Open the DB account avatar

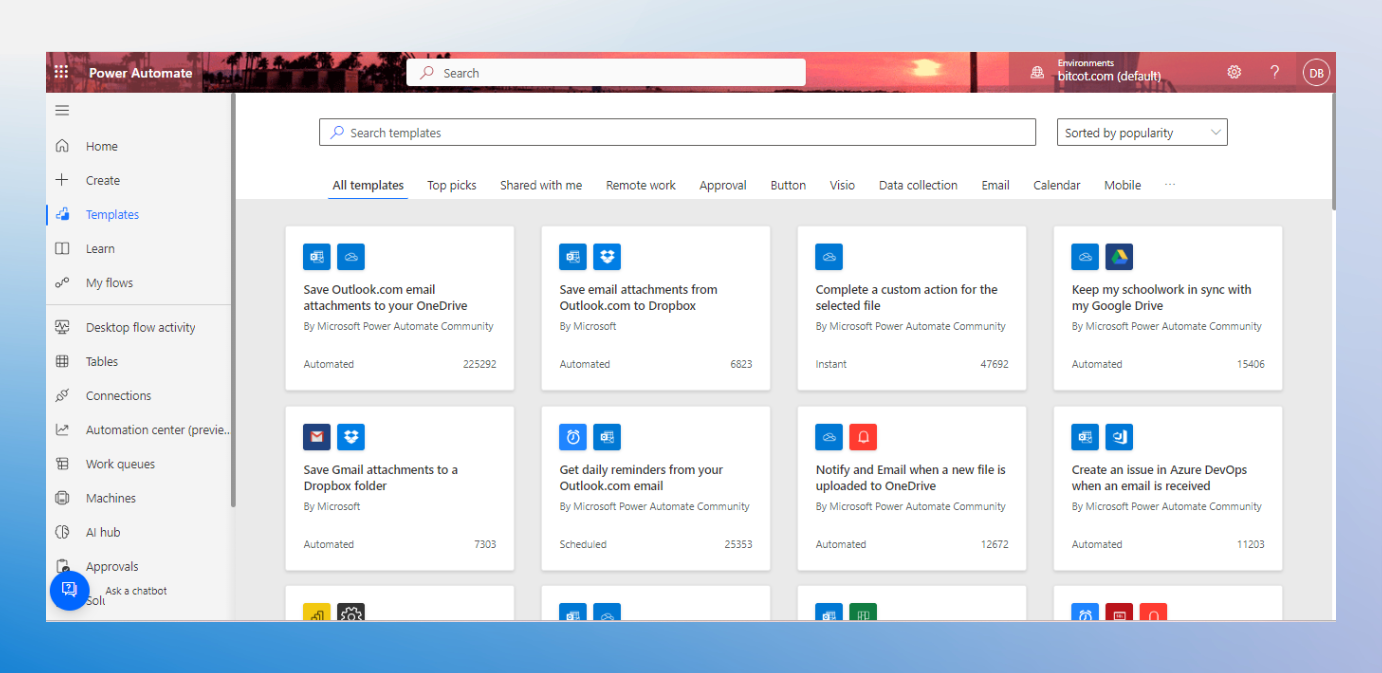tap(1316, 72)
